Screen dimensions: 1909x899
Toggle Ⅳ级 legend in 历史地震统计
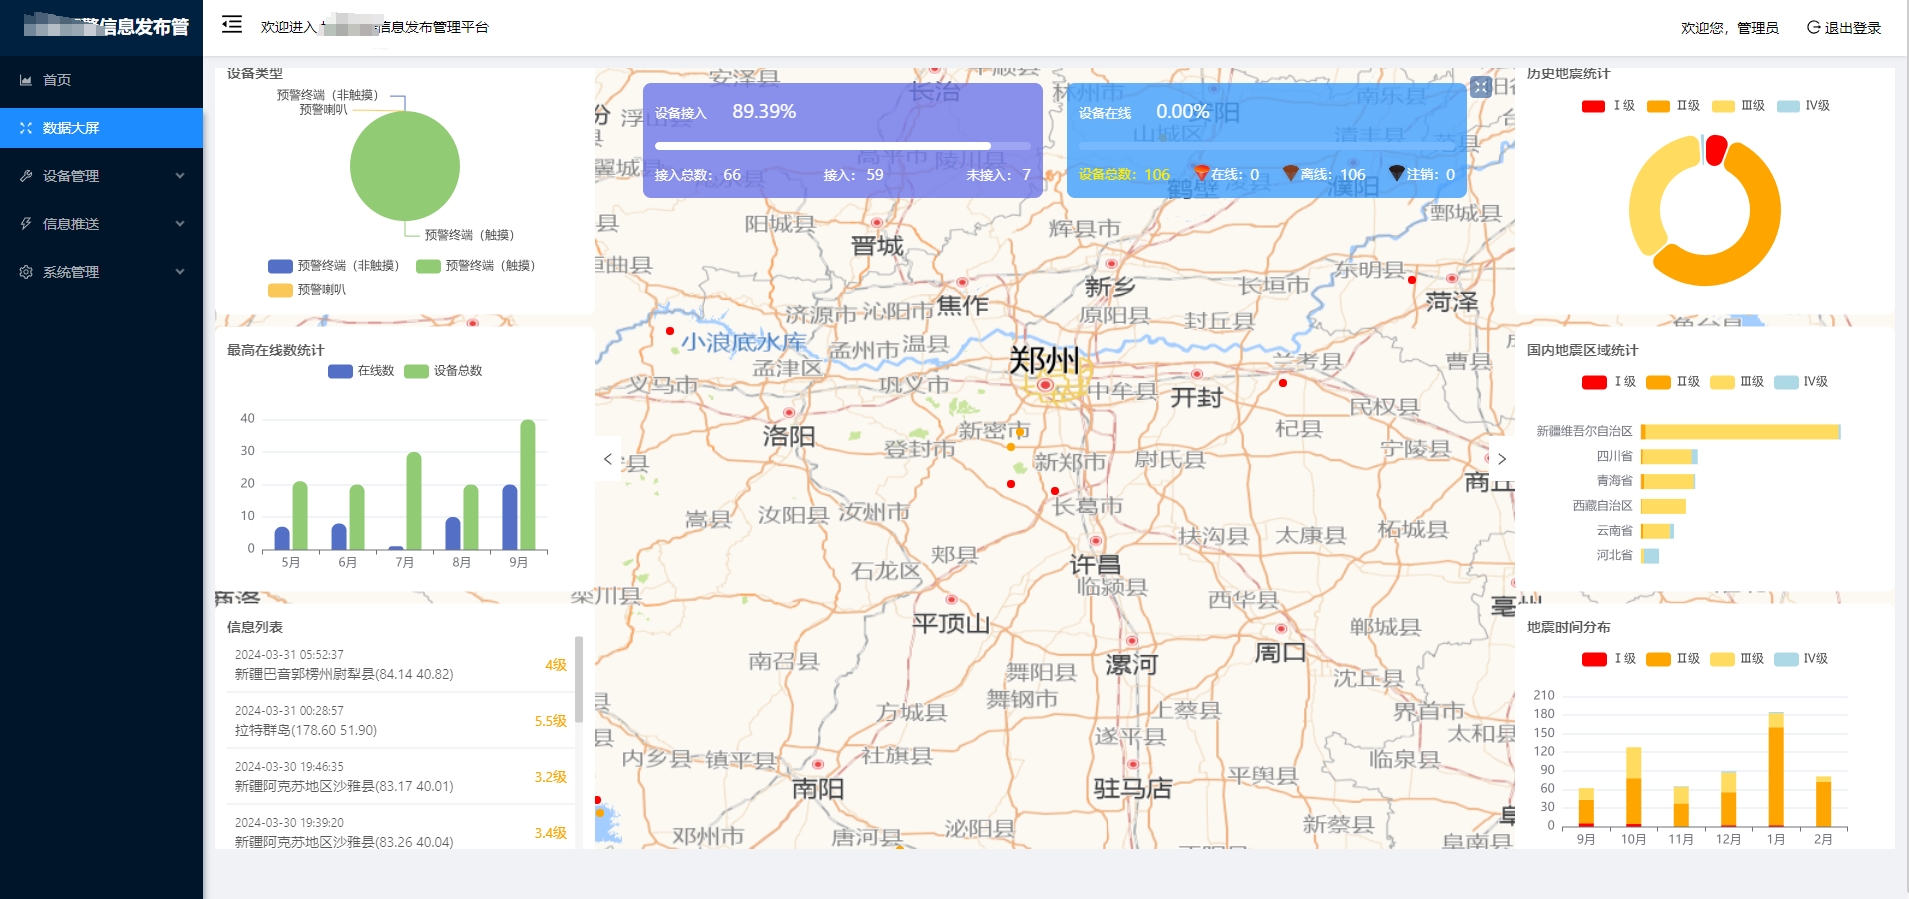click(1803, 106)
